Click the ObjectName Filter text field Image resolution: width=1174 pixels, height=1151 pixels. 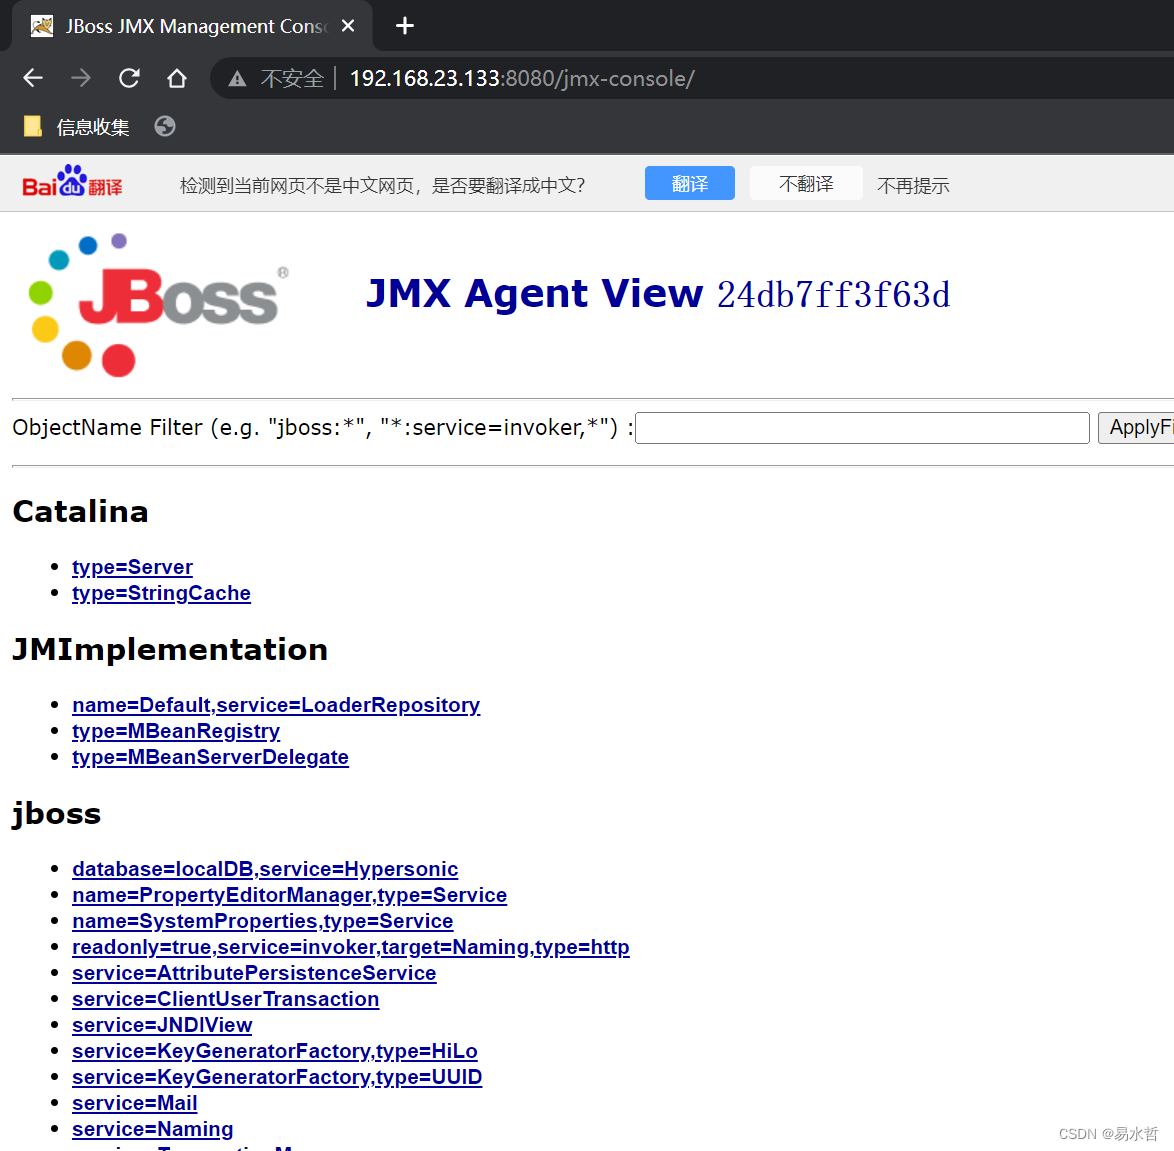[x=862, y=428]
